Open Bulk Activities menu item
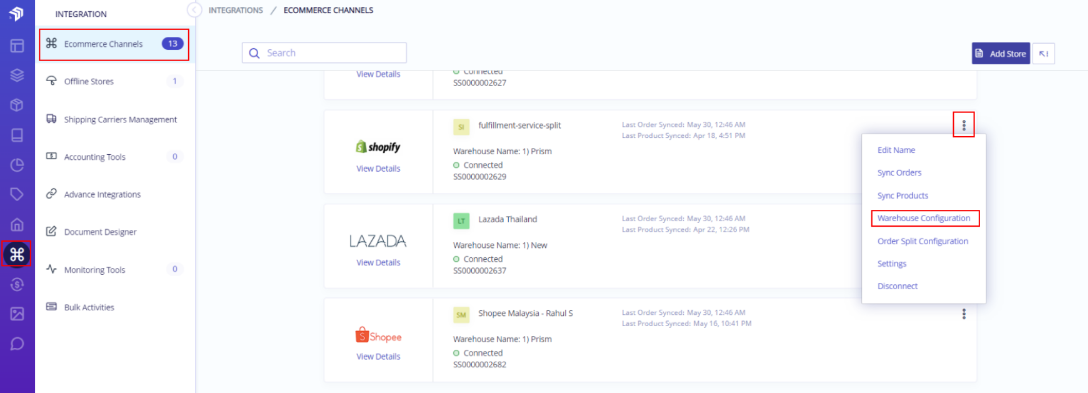 point(114,307)
